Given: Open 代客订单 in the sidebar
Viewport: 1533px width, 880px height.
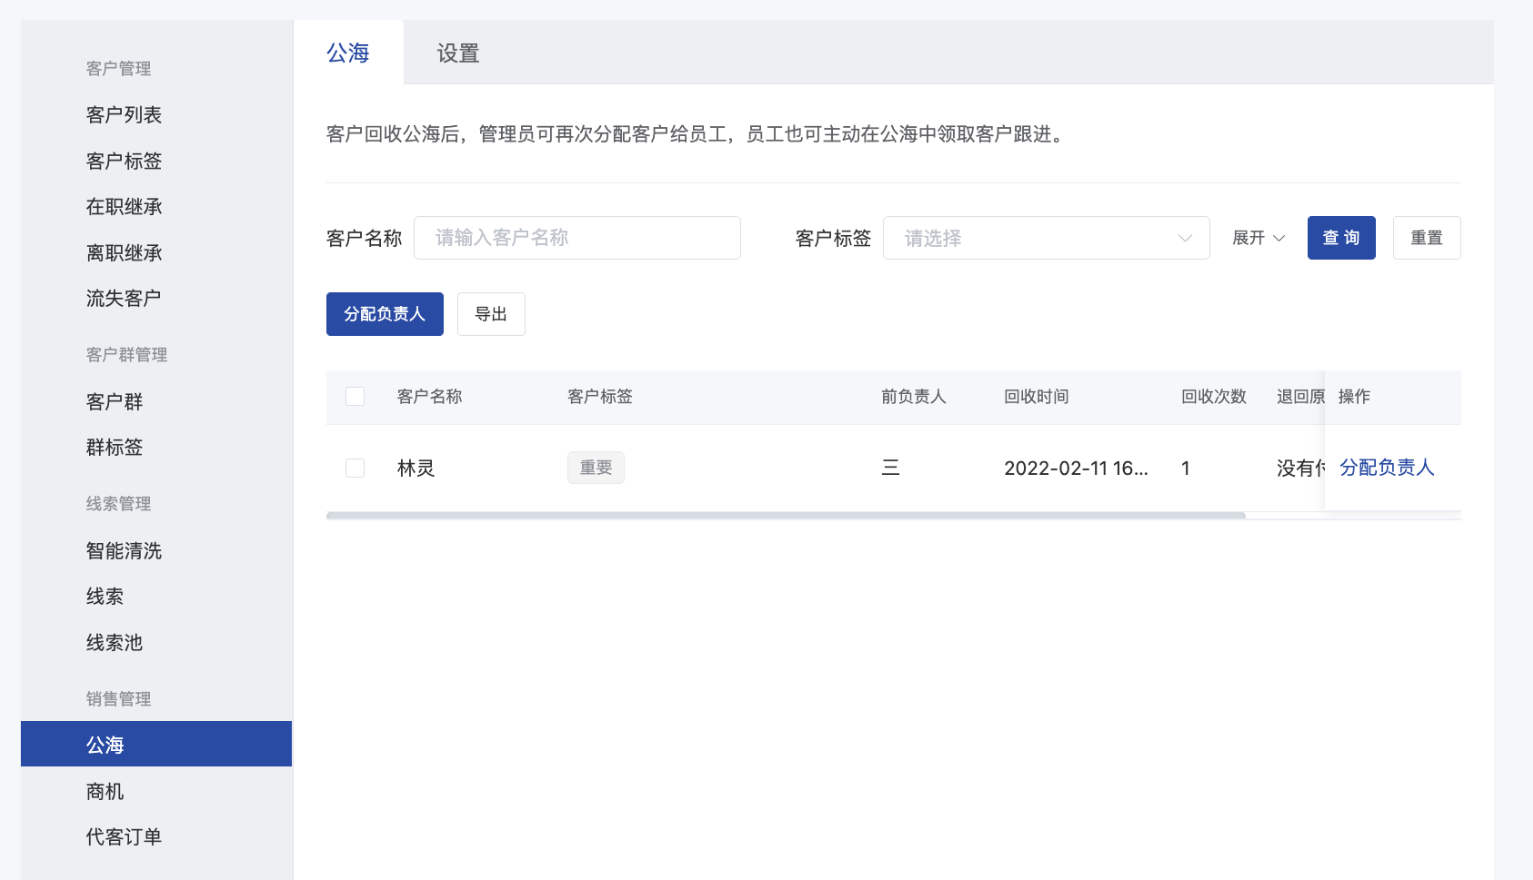Looking at the screenshot, I should click(x=124, y=837).
